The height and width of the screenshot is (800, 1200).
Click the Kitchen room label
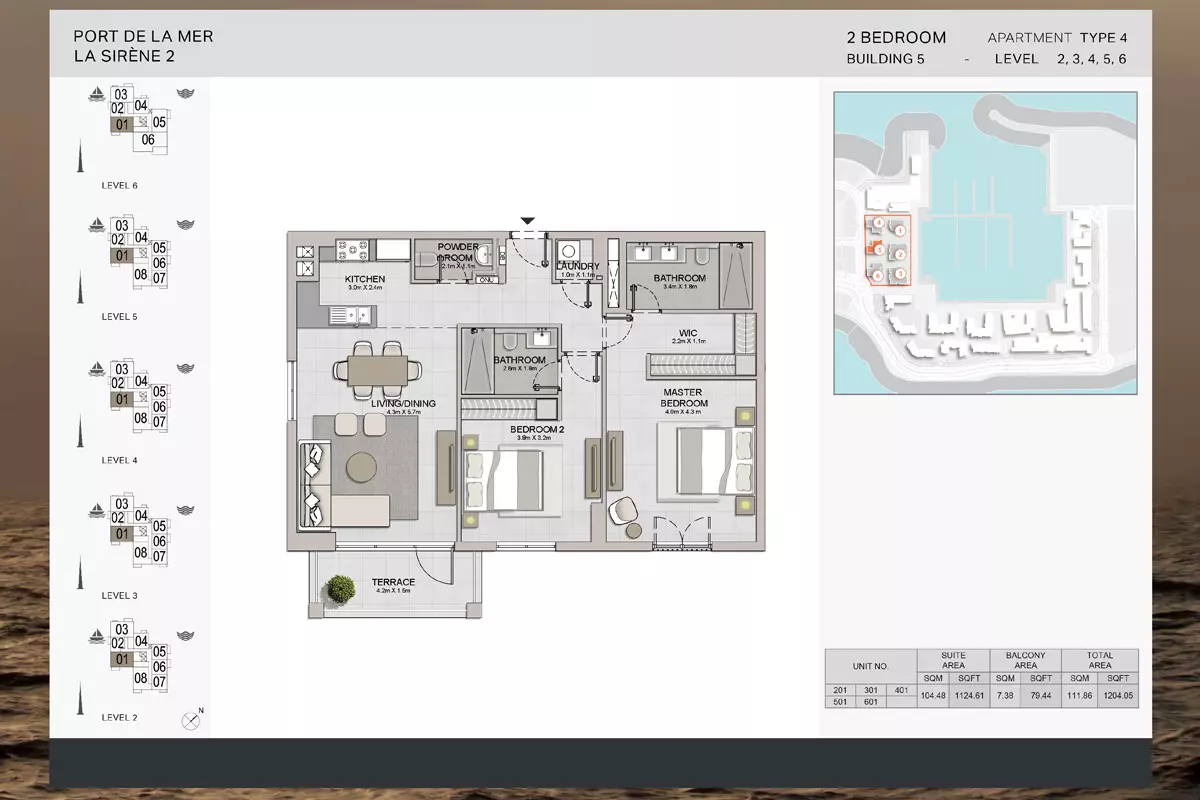point(365,279)
